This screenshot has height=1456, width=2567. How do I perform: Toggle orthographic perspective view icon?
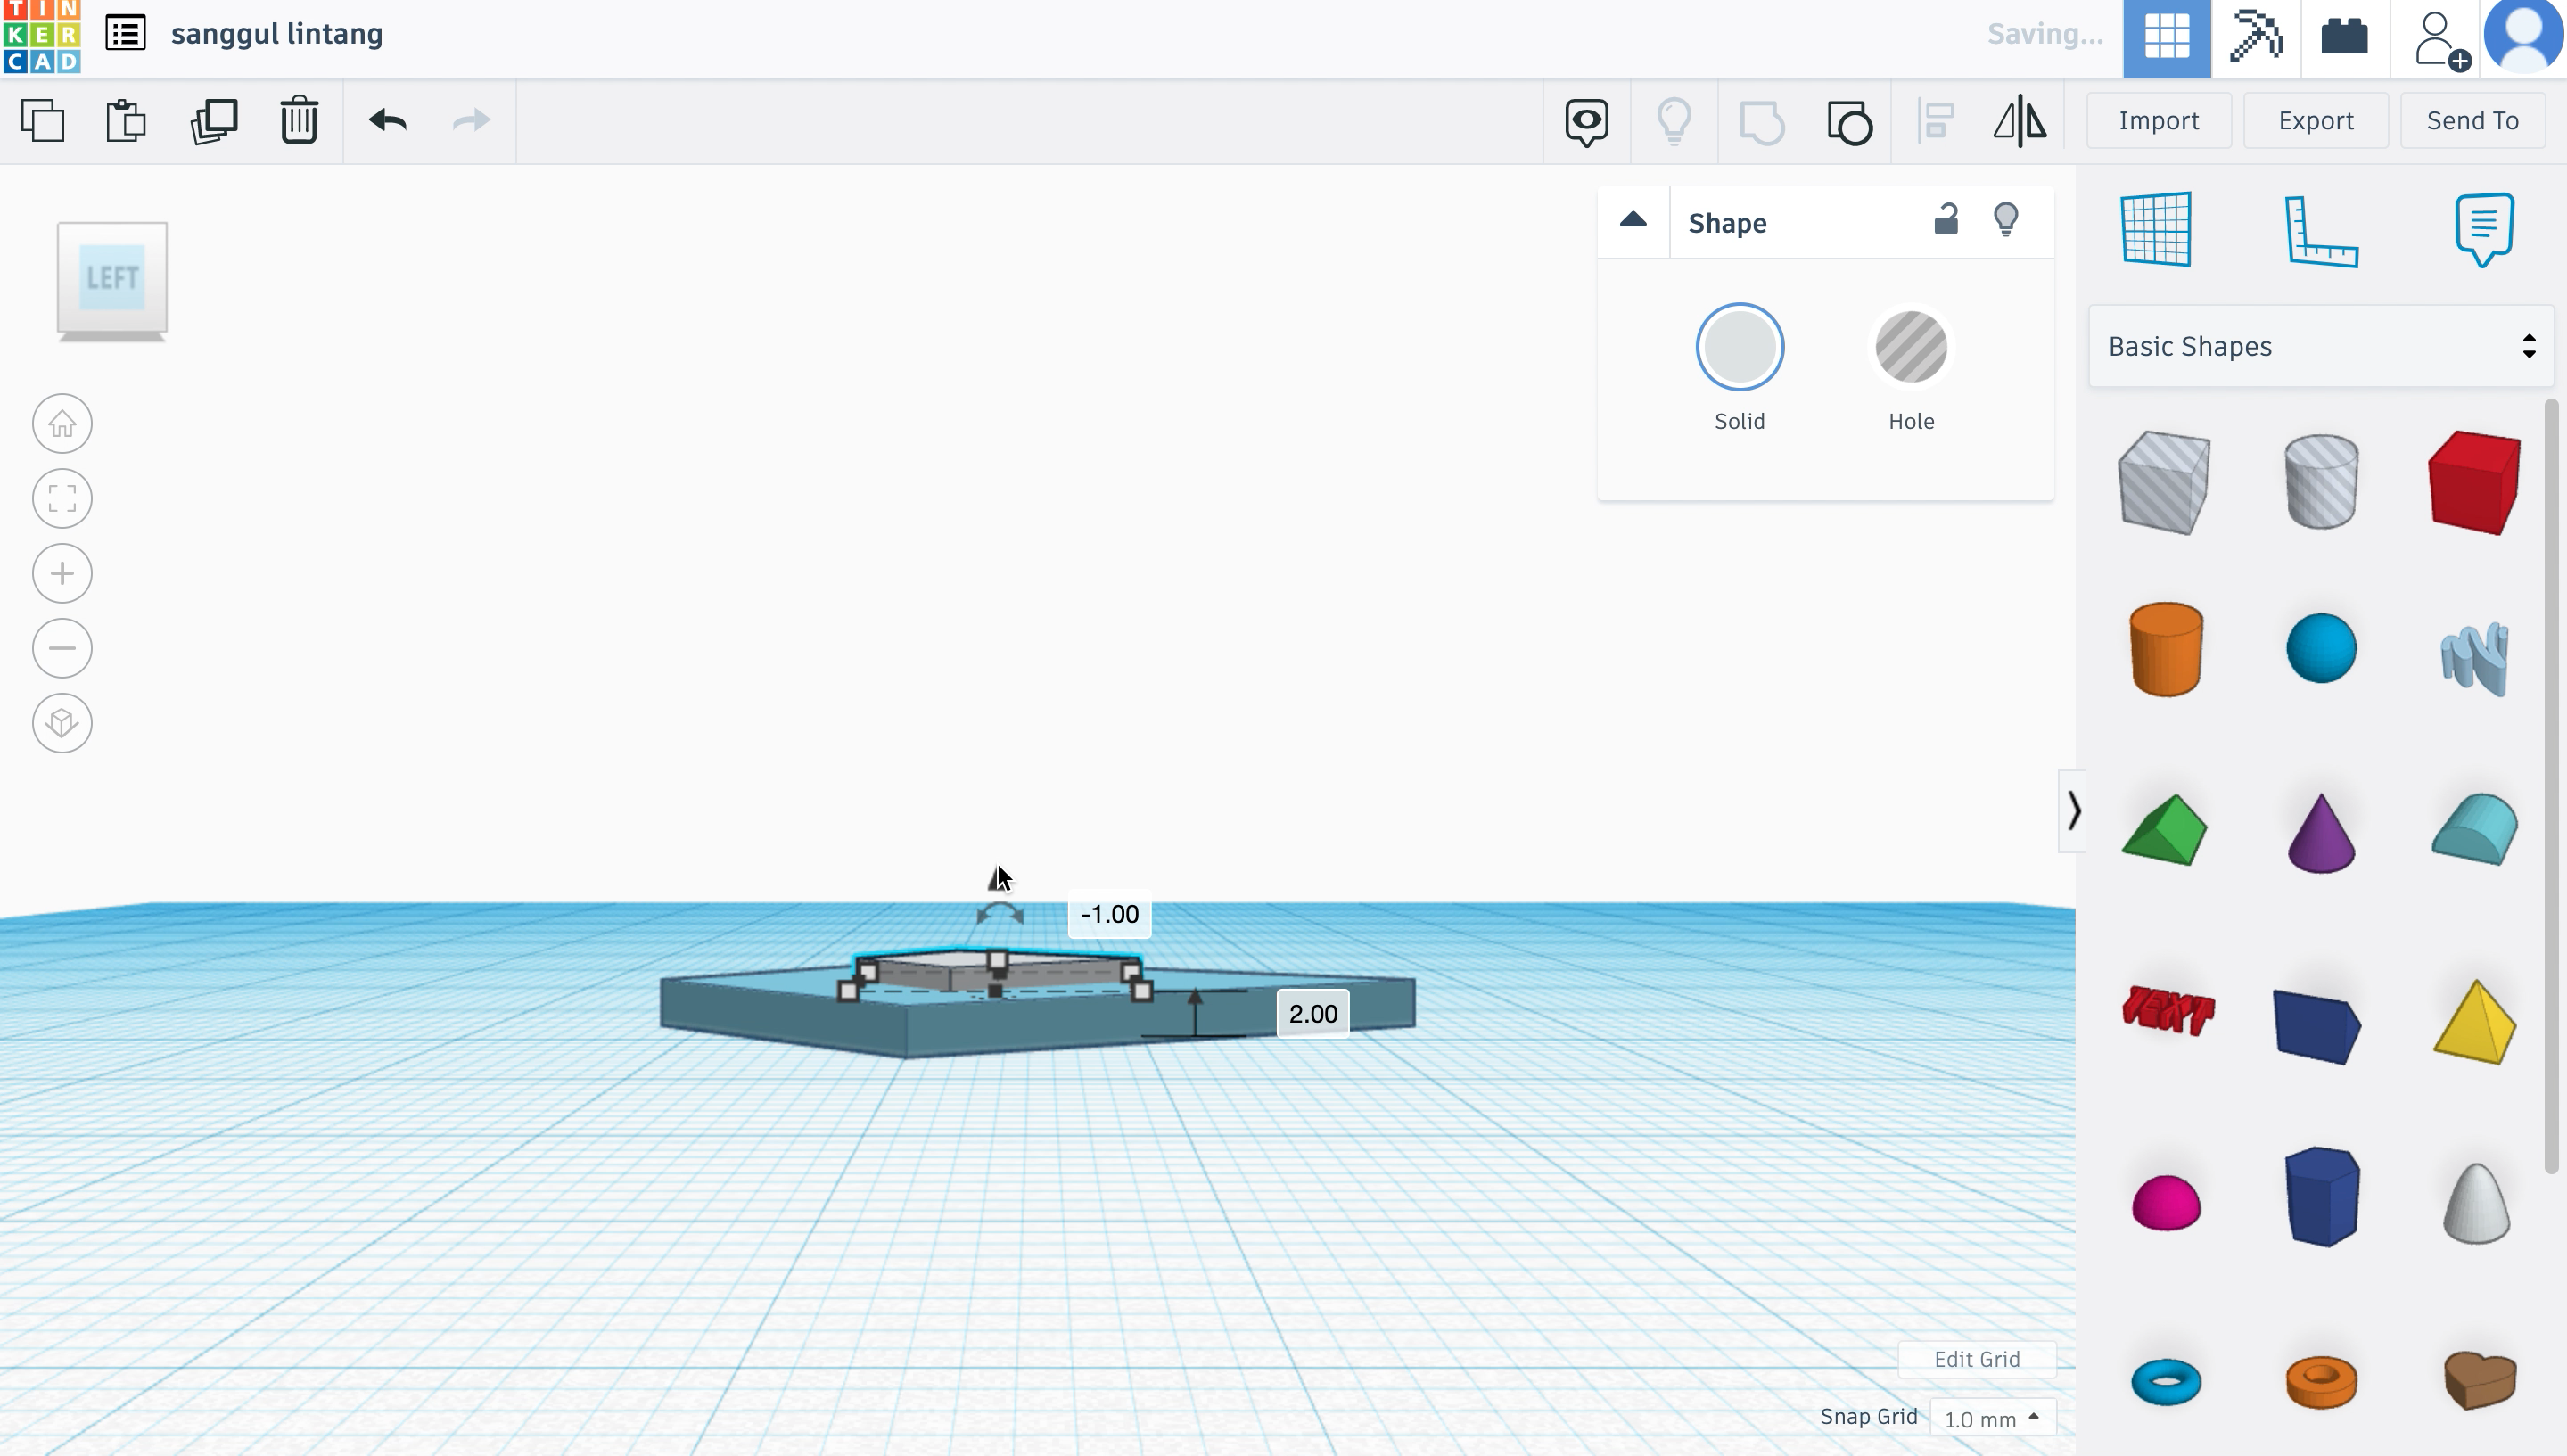62,723
